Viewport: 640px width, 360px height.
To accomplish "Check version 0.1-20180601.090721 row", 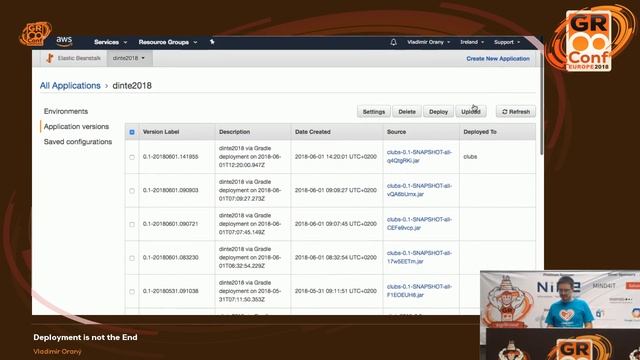I will 132,224.
